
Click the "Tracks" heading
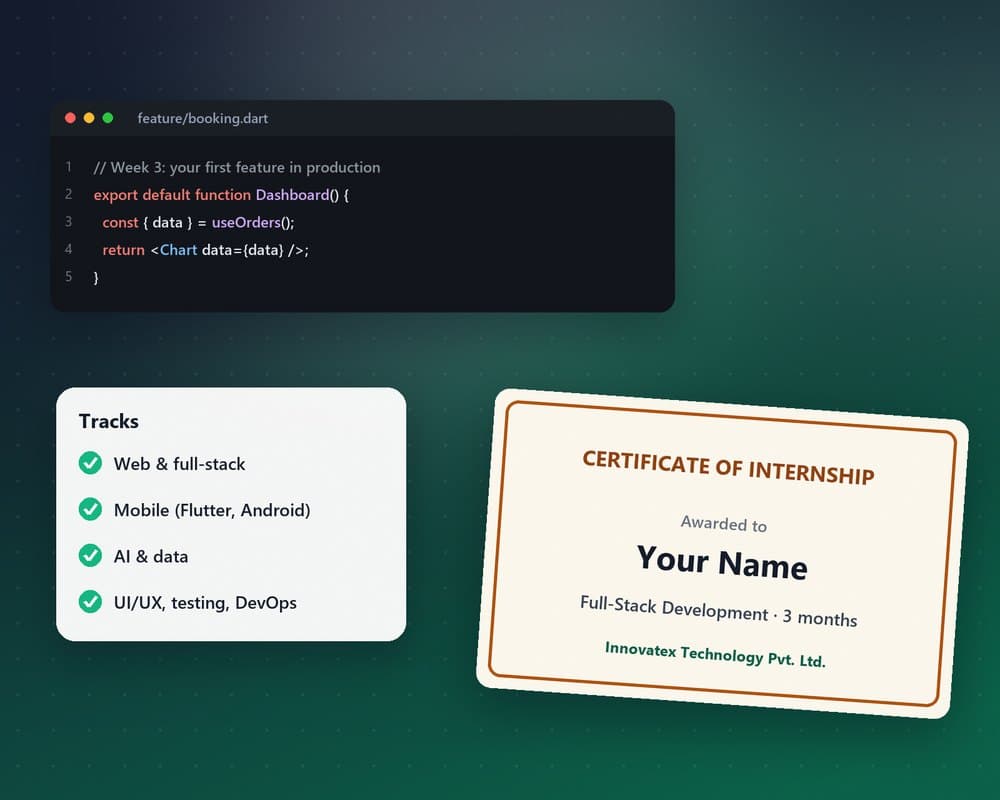tap(108, 421)
